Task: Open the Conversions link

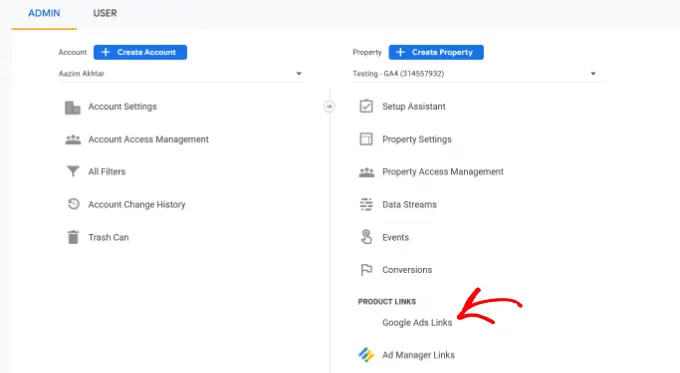Action: 407,270
